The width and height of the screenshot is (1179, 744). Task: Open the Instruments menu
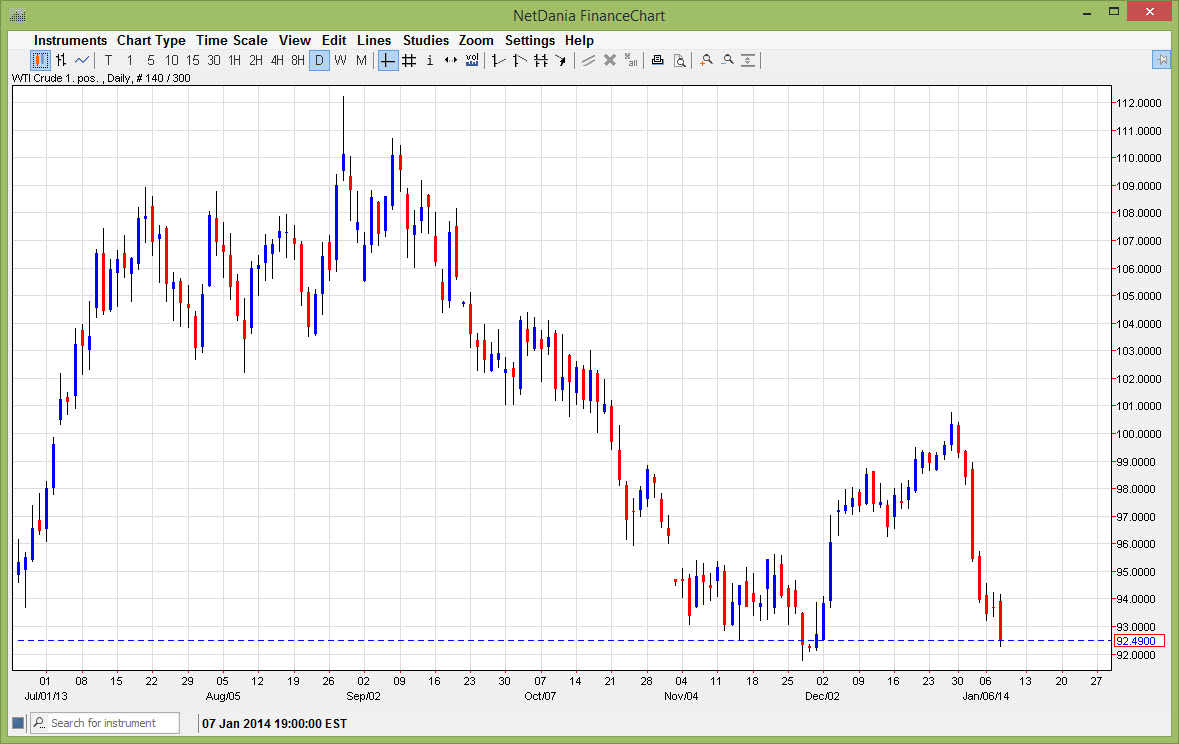[70, 40]
